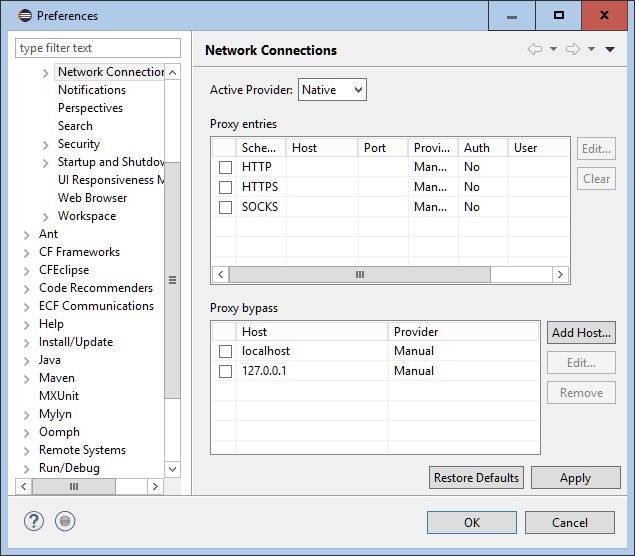Screen dimensions: 635x556
Task: Click Restore Defaults button
Action: 476,477
